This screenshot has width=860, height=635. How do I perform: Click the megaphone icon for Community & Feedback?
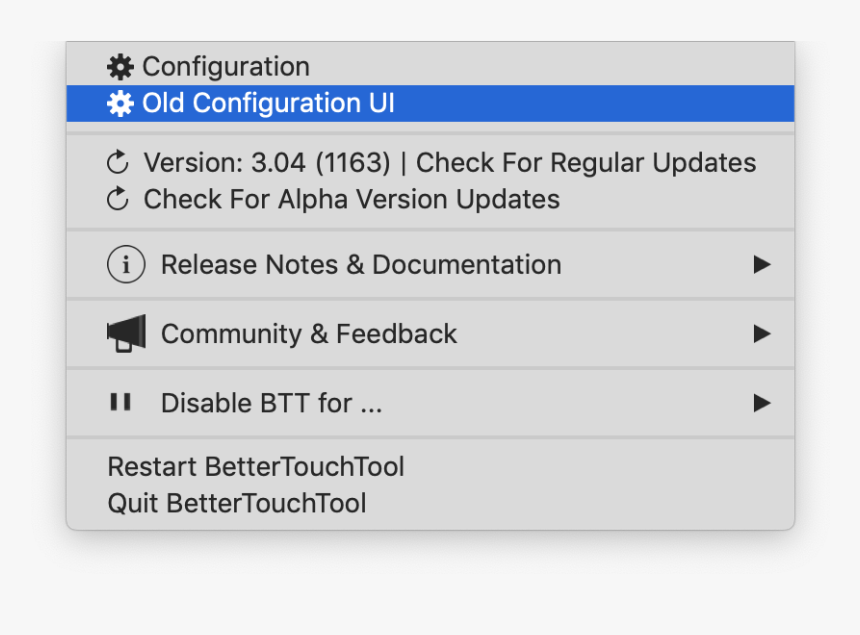tap(126, 333)
